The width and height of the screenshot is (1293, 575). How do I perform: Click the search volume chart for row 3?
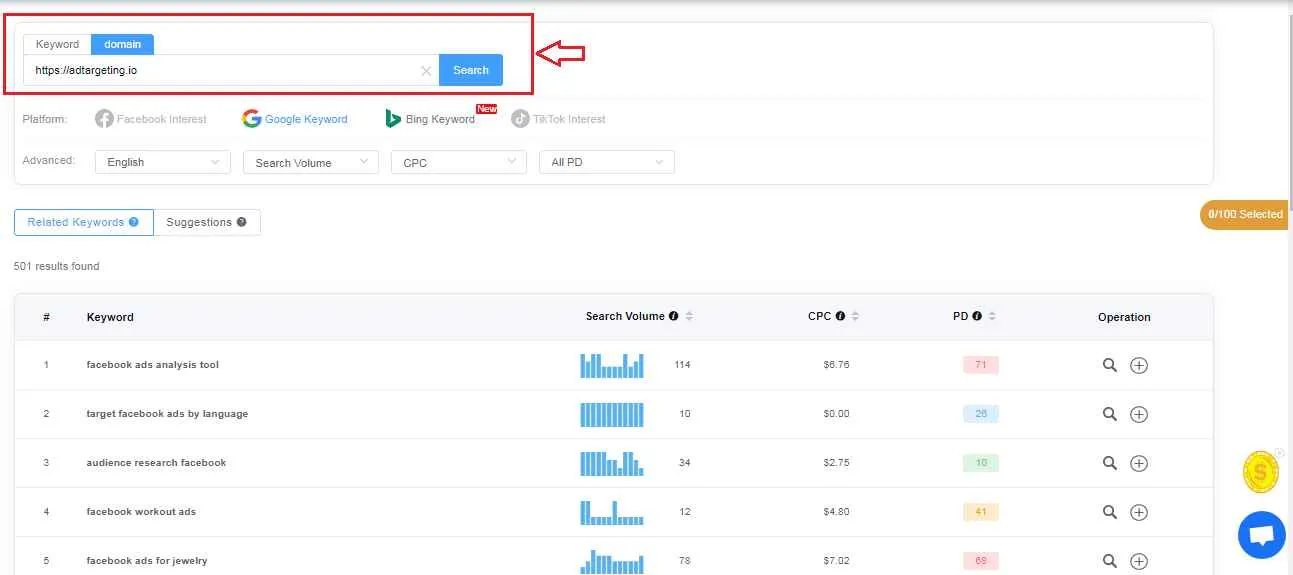[612, 463]
